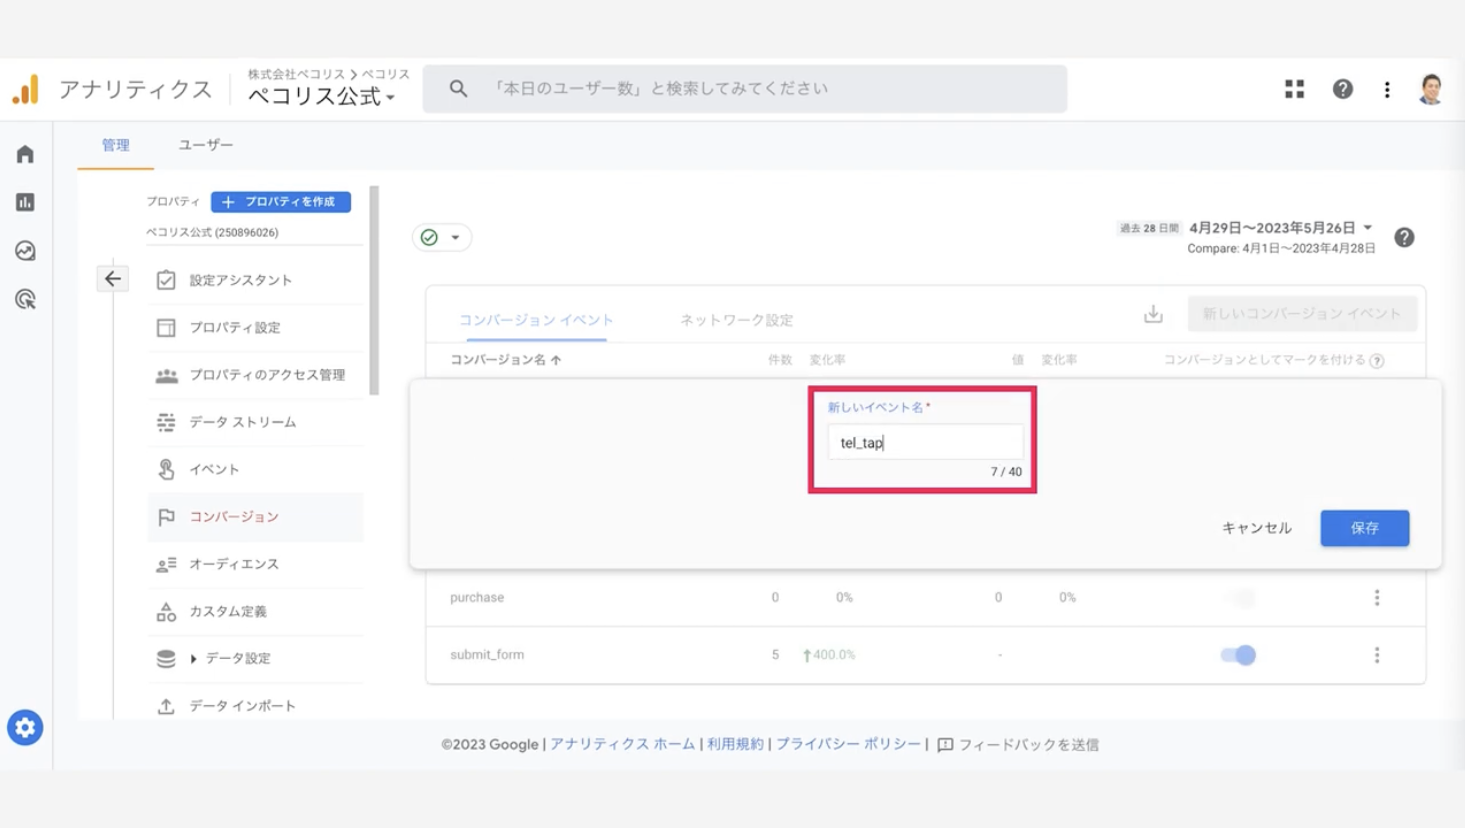Click the back arrow in property menu

(113, 279)
